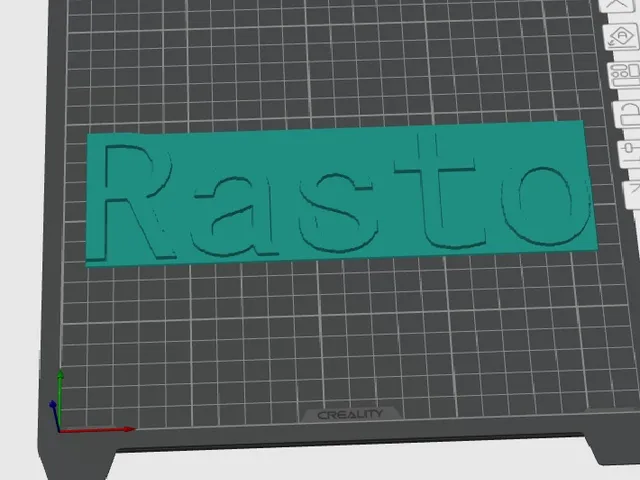640x480 pixels.
Task: Select the teal Rasto nameplate model
Action: click(341, 194)
